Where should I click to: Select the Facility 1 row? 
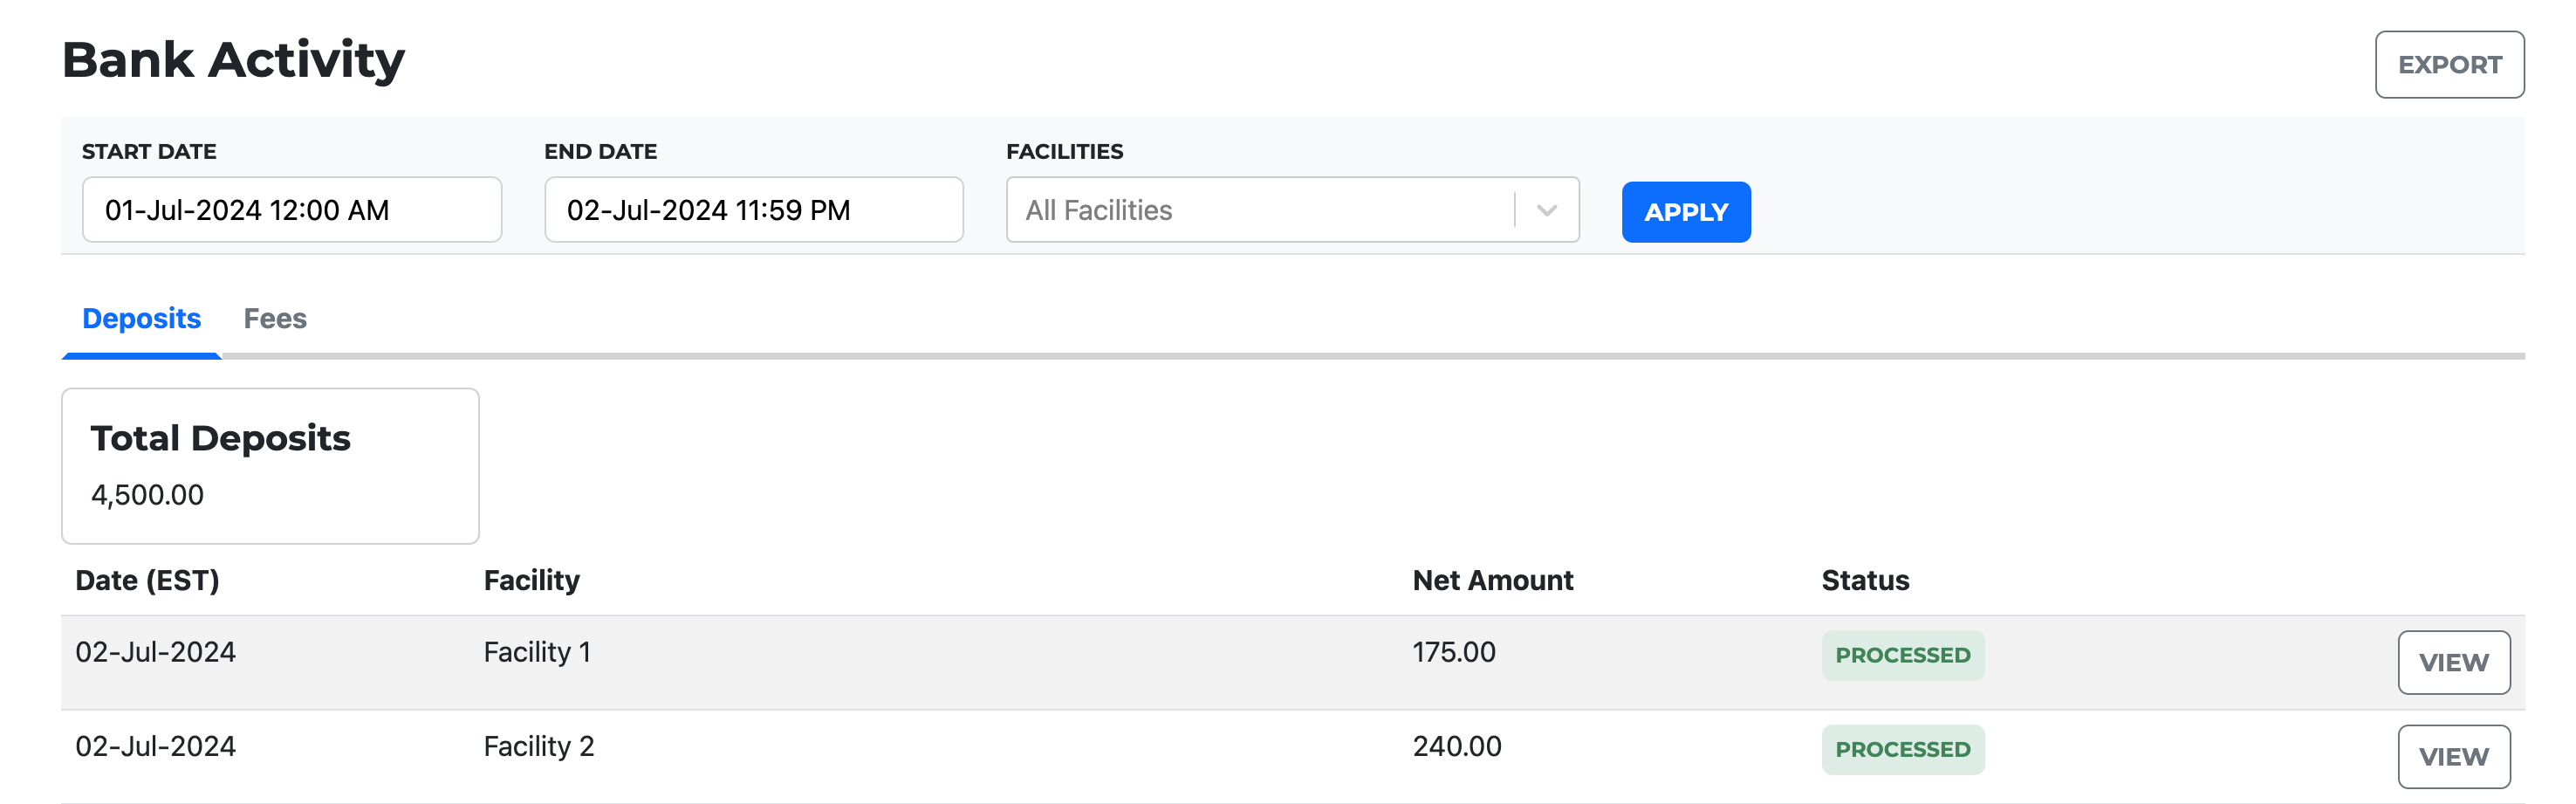coord(1292,662)
